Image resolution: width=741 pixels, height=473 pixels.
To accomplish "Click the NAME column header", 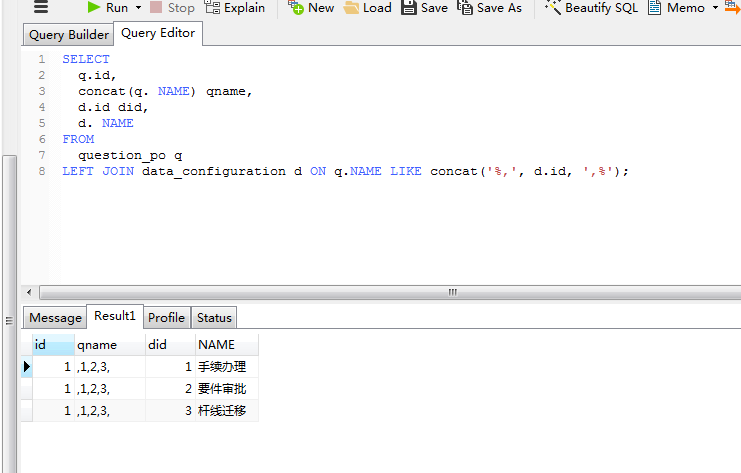I will 227,344.
